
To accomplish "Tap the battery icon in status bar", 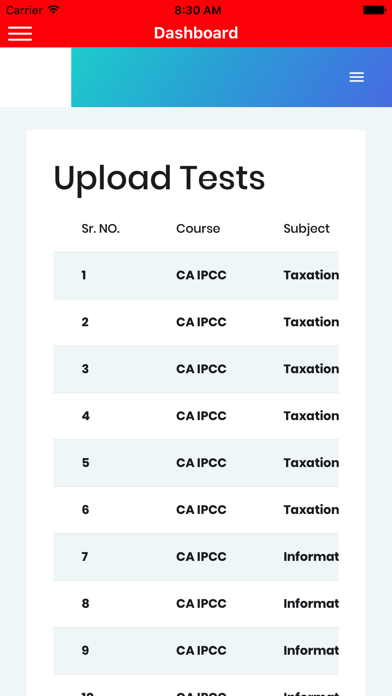I will point(374,10).
